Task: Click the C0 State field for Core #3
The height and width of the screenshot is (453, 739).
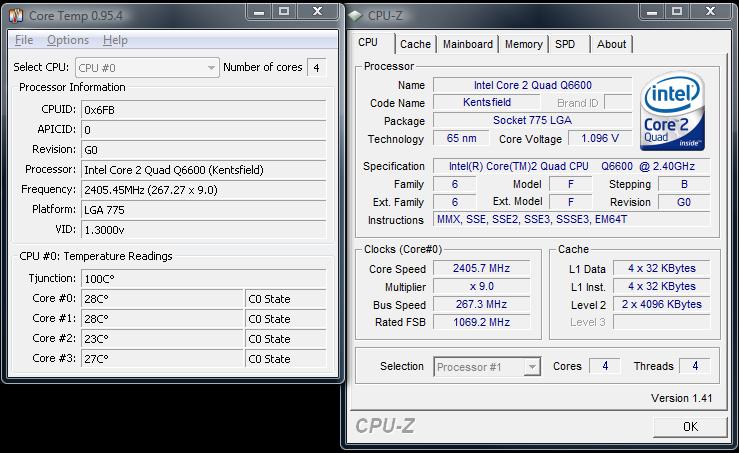Action: [x=286, y=359]
